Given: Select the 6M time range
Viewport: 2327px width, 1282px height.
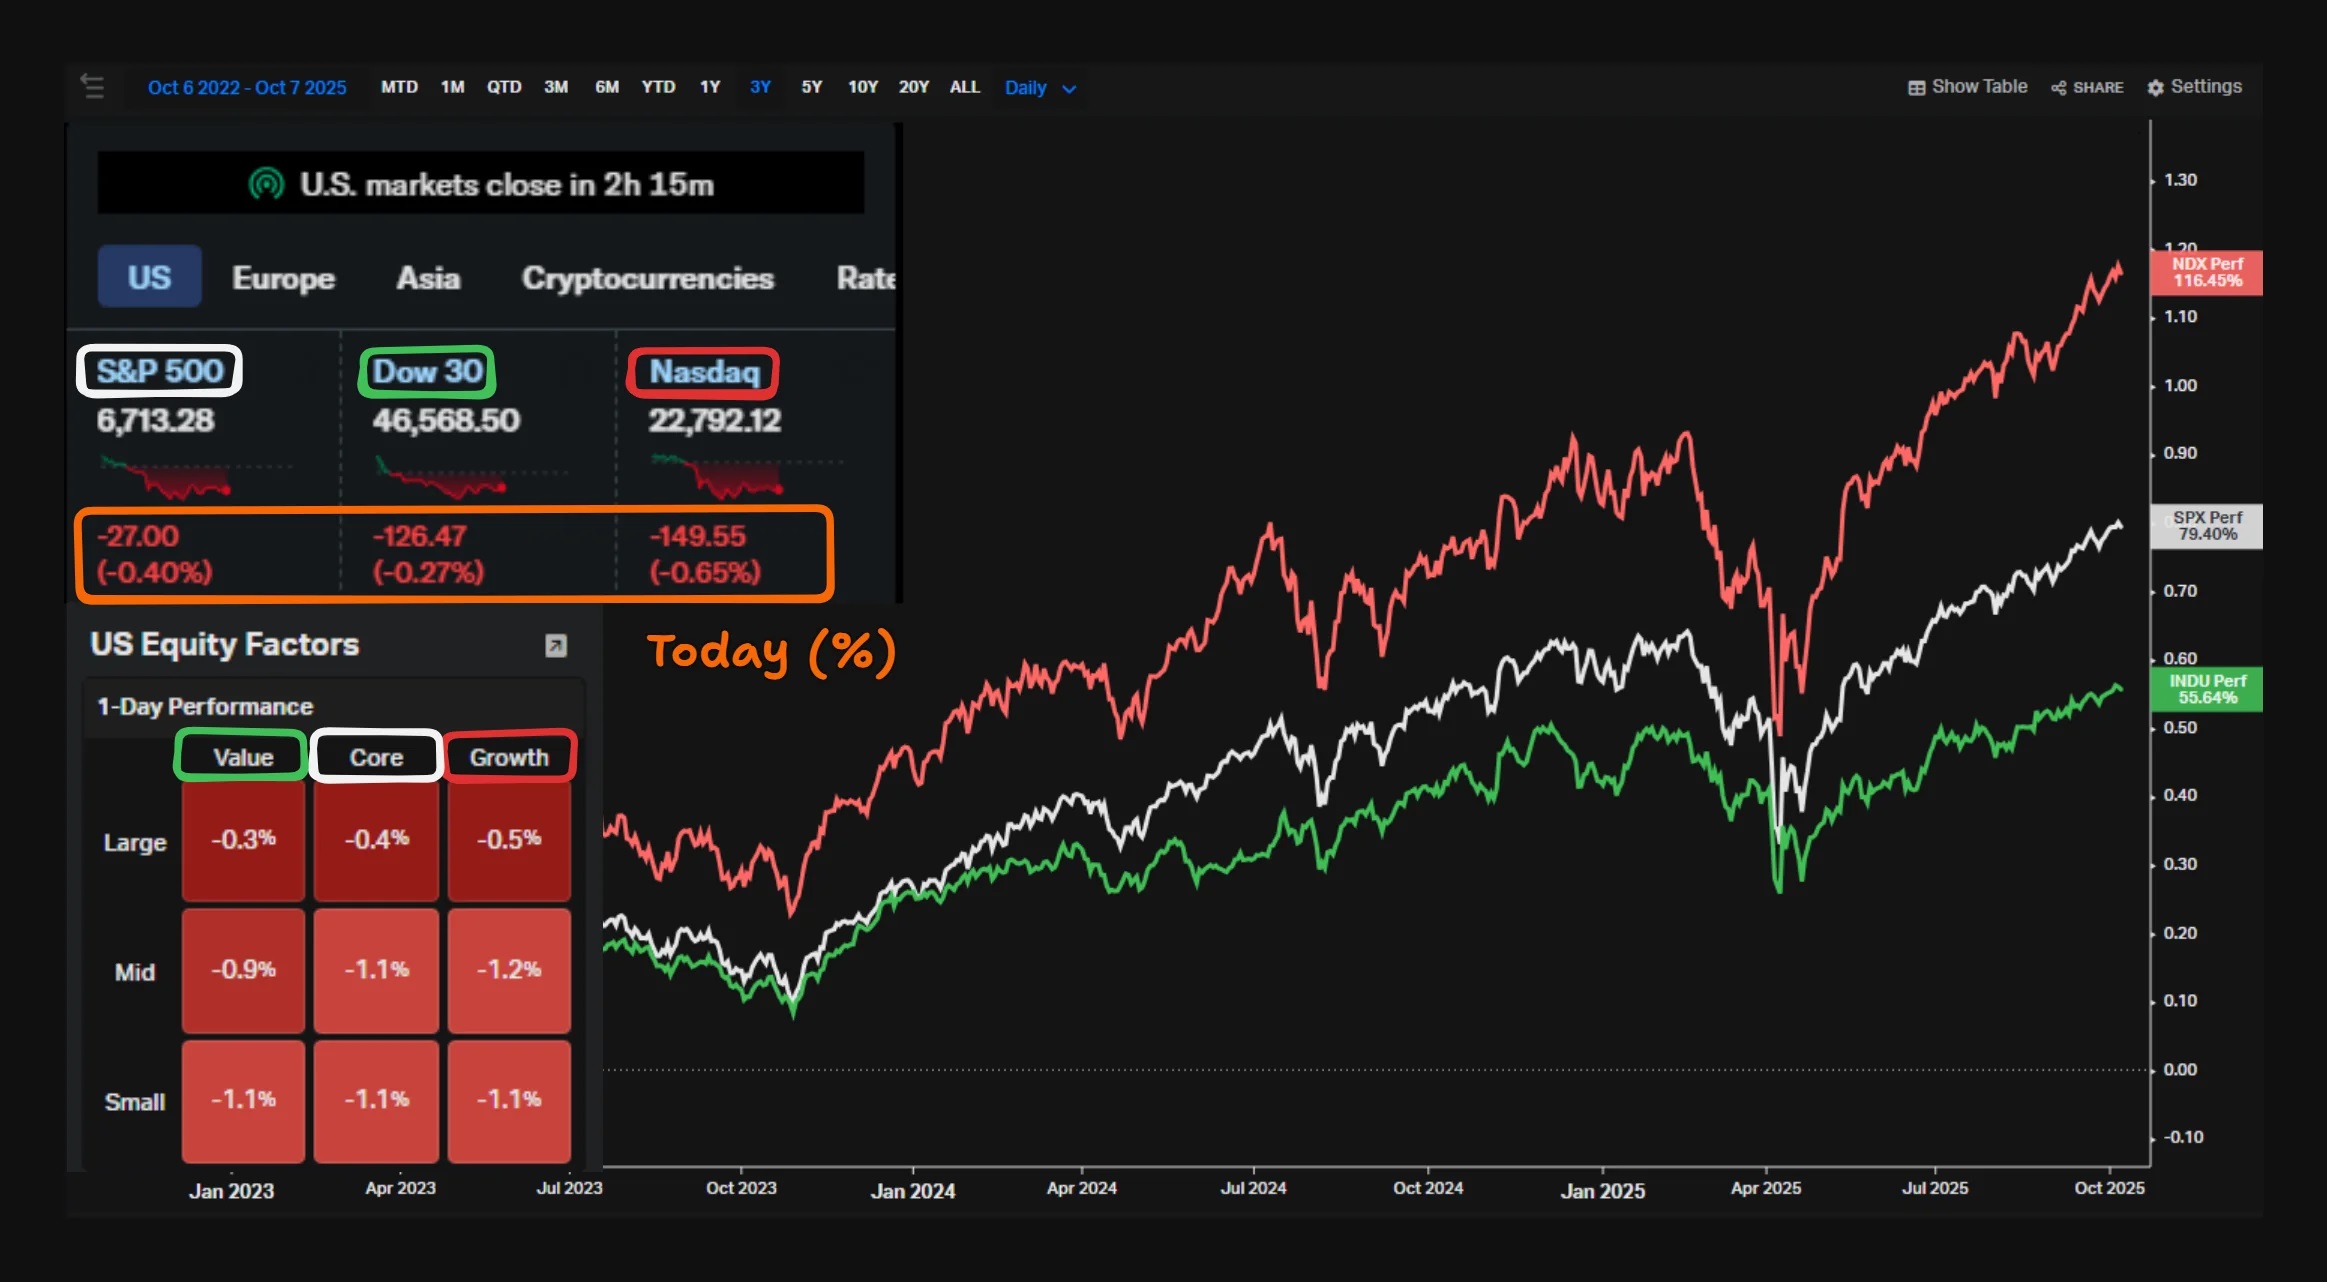Looking at the screenshot, I should click(x=607, y=87).
